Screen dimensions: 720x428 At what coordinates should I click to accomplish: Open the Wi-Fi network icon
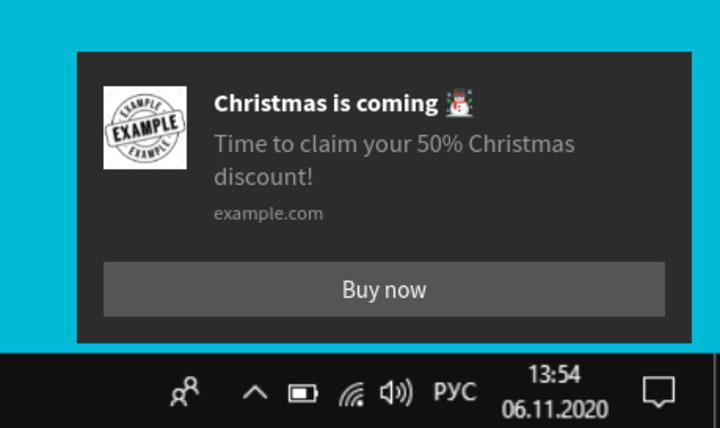click(x=352, y=394)
